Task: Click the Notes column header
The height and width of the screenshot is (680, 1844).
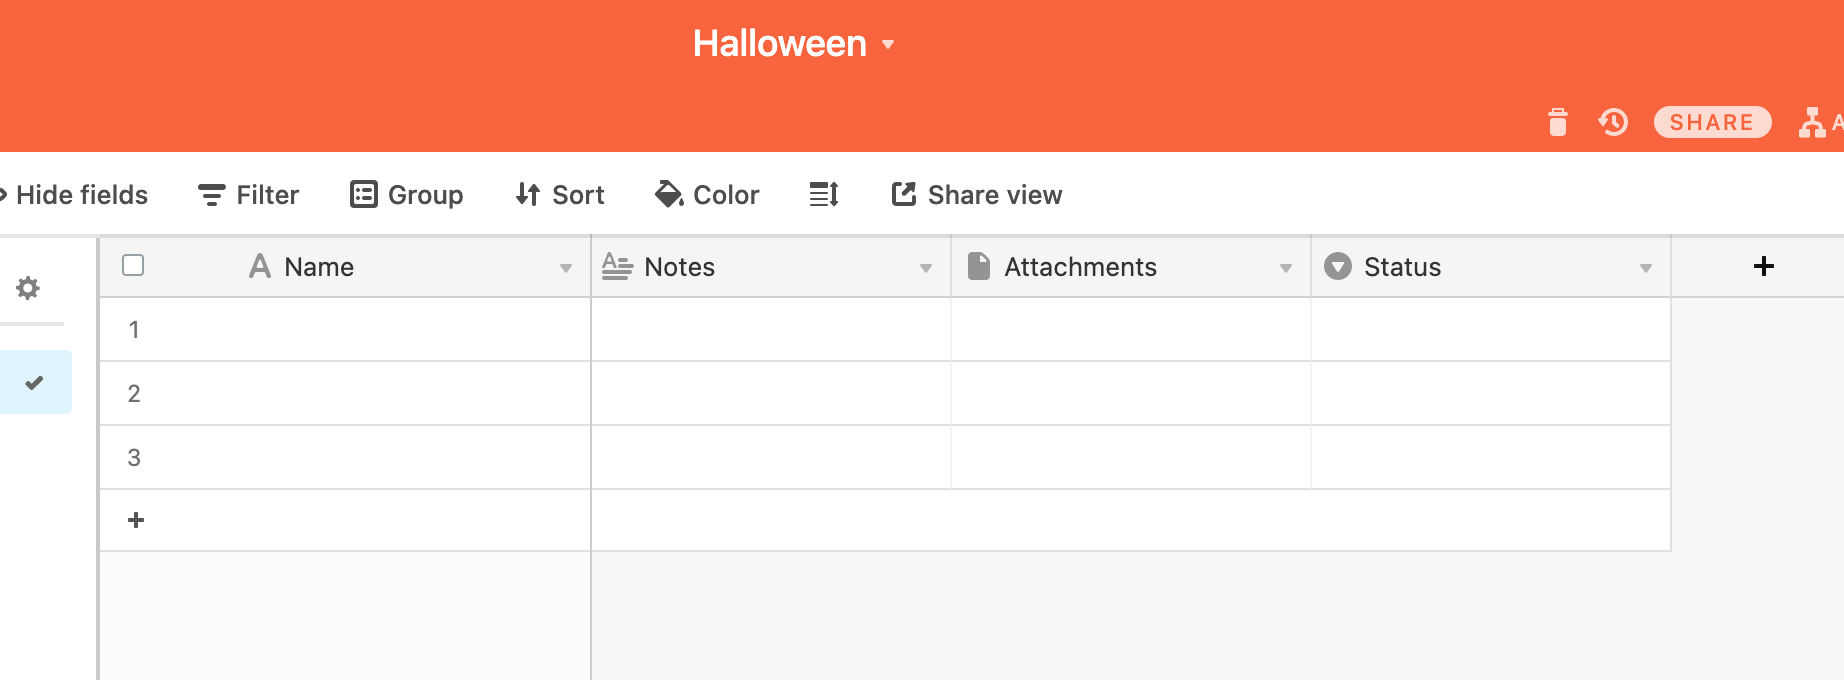Action: point(771,267)
